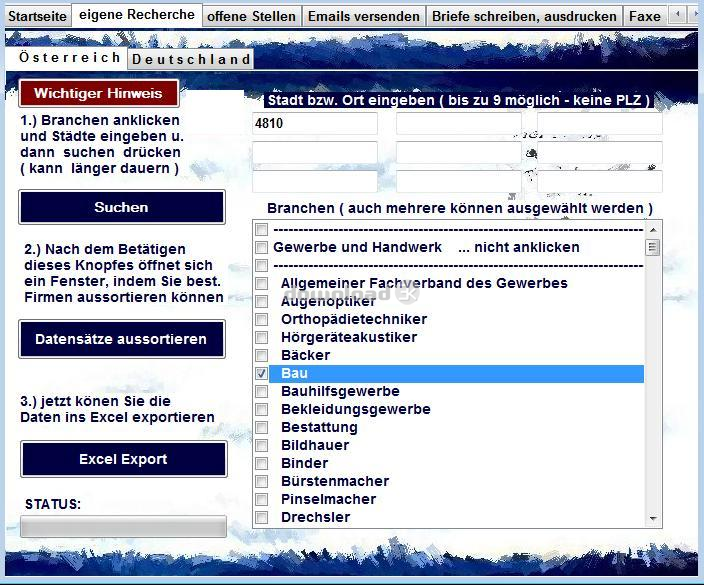This screenshot has width=704, height=585.
Task: Switch to the Startseite tab
Action: [x=37, y=16]
